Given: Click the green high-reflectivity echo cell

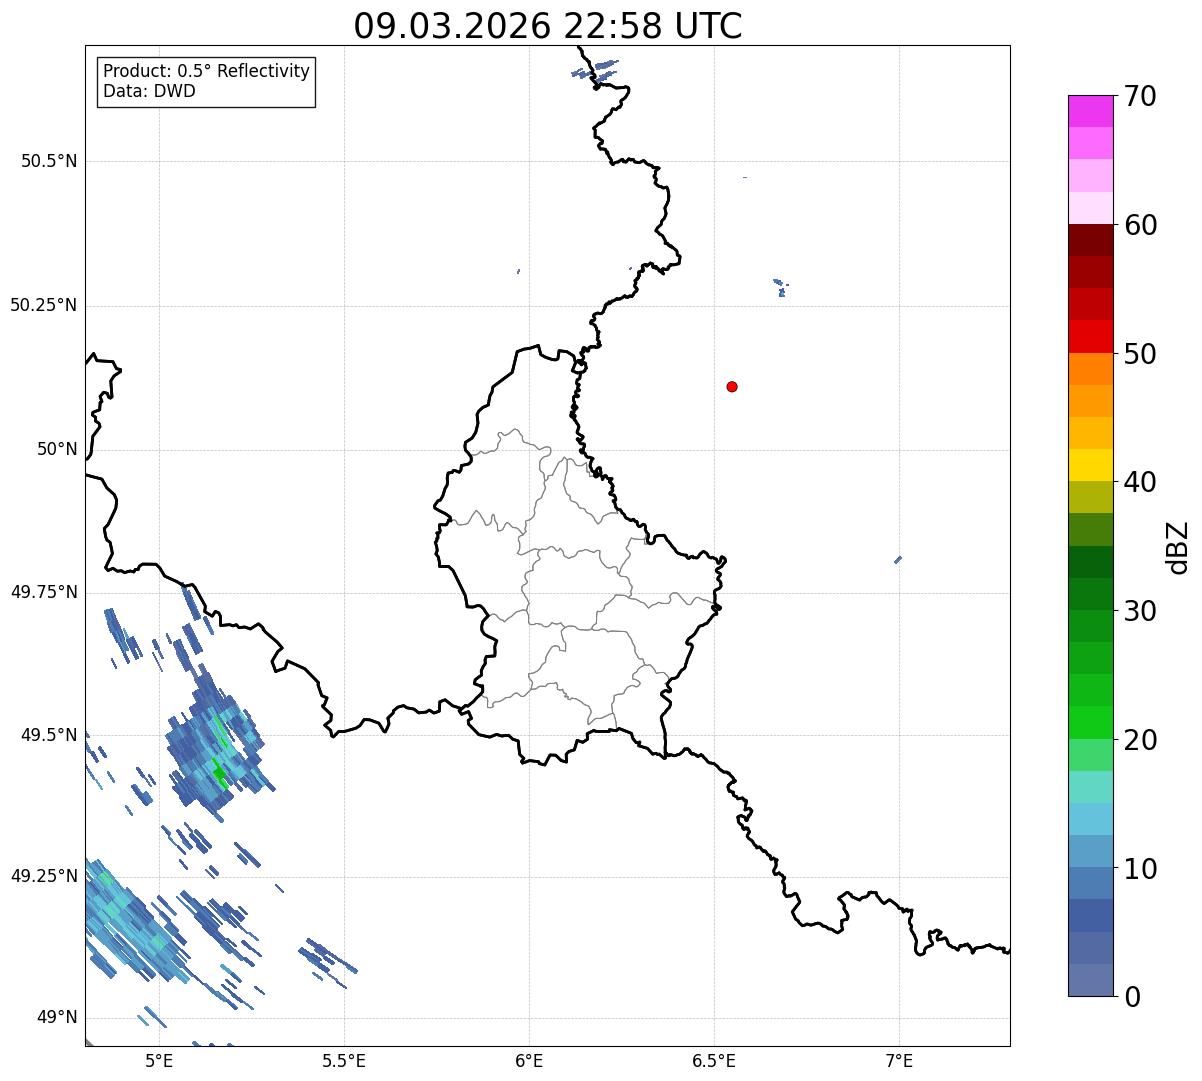Looking at the screenshot, I should pyautogui.click(x=220, y=775).
